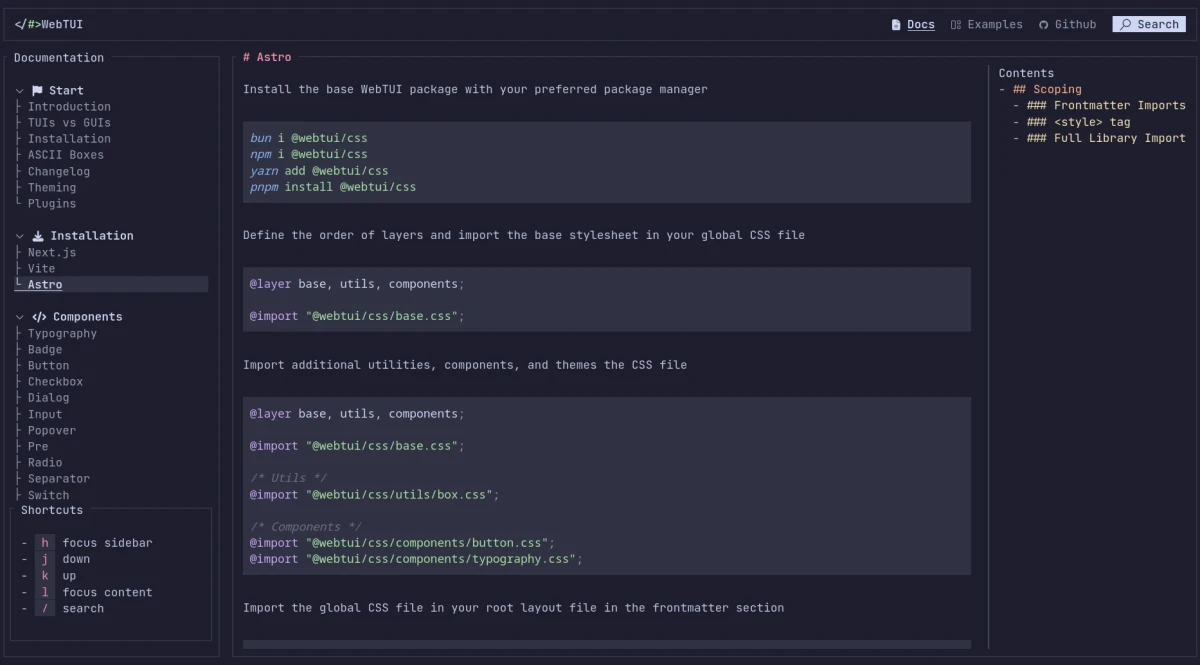Click the Docs page icon

[896, 25]
